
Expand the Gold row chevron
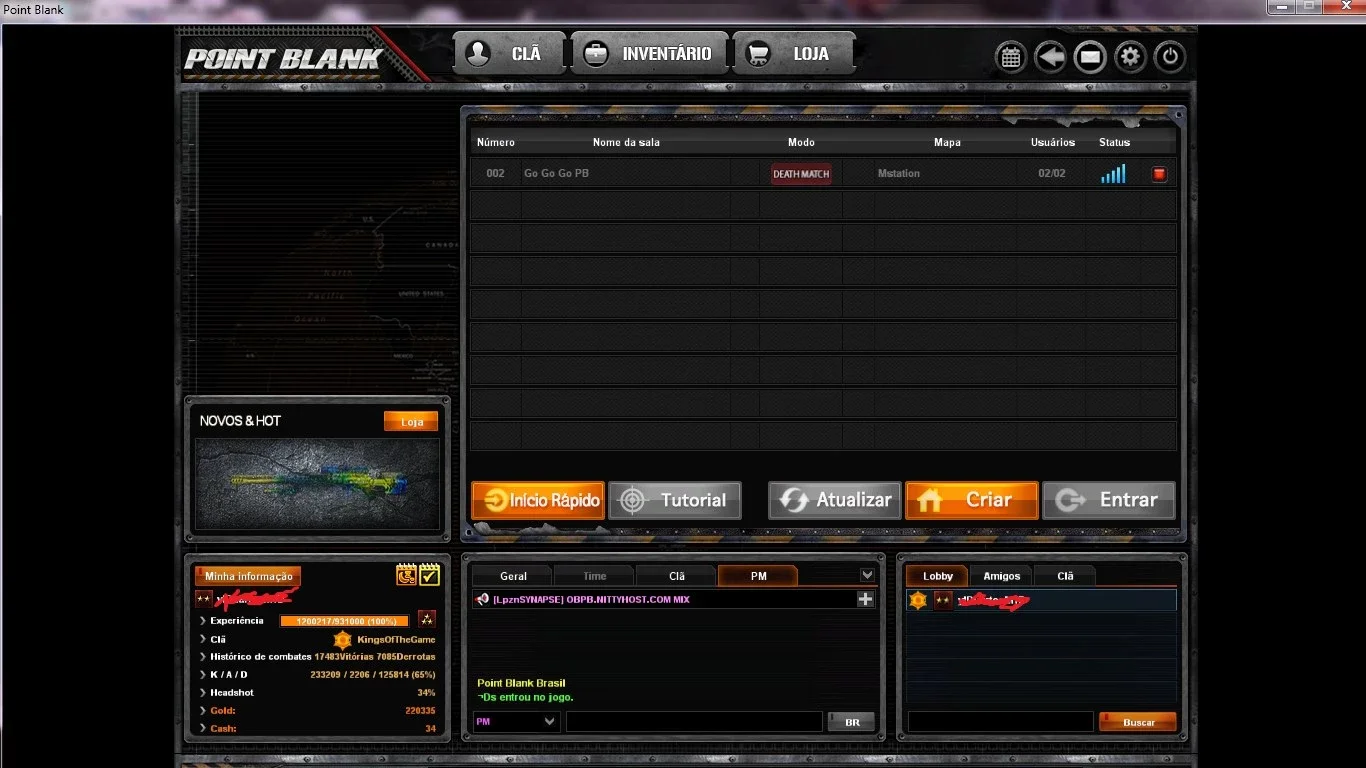coord(202,711)
